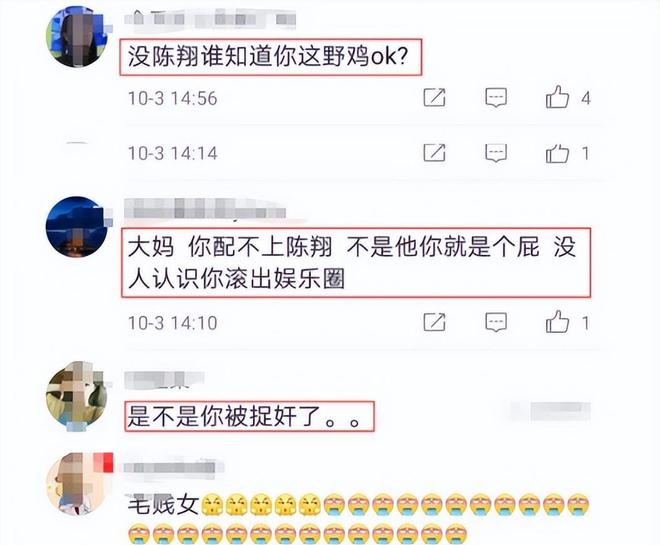Share the comment posted at 14:14
Image resolution: width=660 pixels, height=545 pixels.
coord(434,153)
